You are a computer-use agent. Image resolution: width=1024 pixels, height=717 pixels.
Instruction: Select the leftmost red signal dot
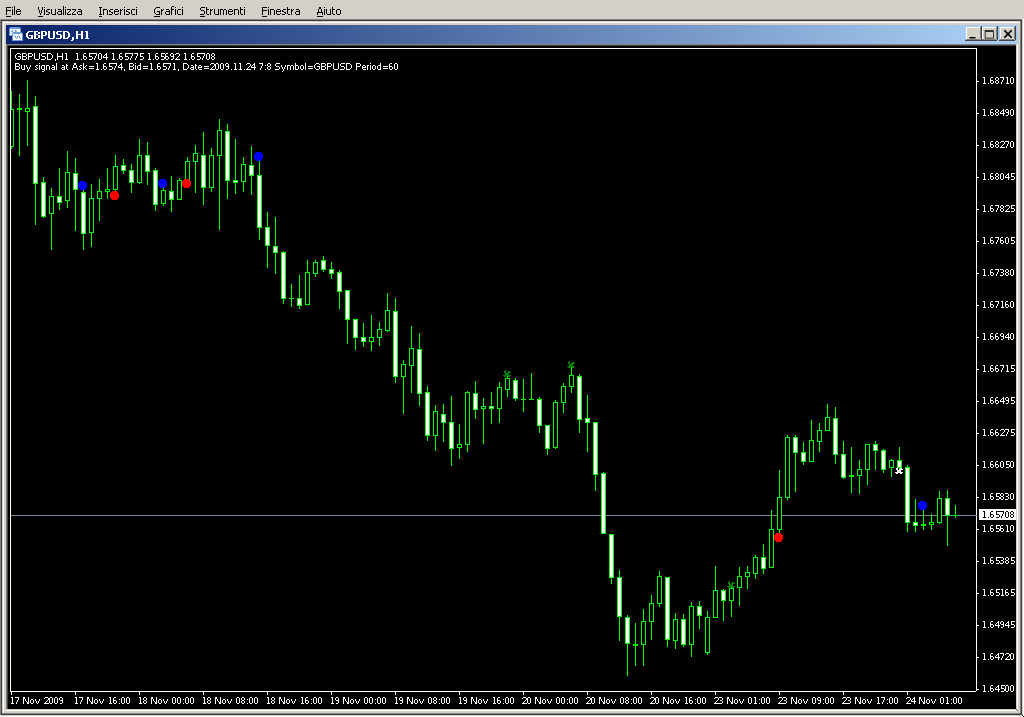114,195
